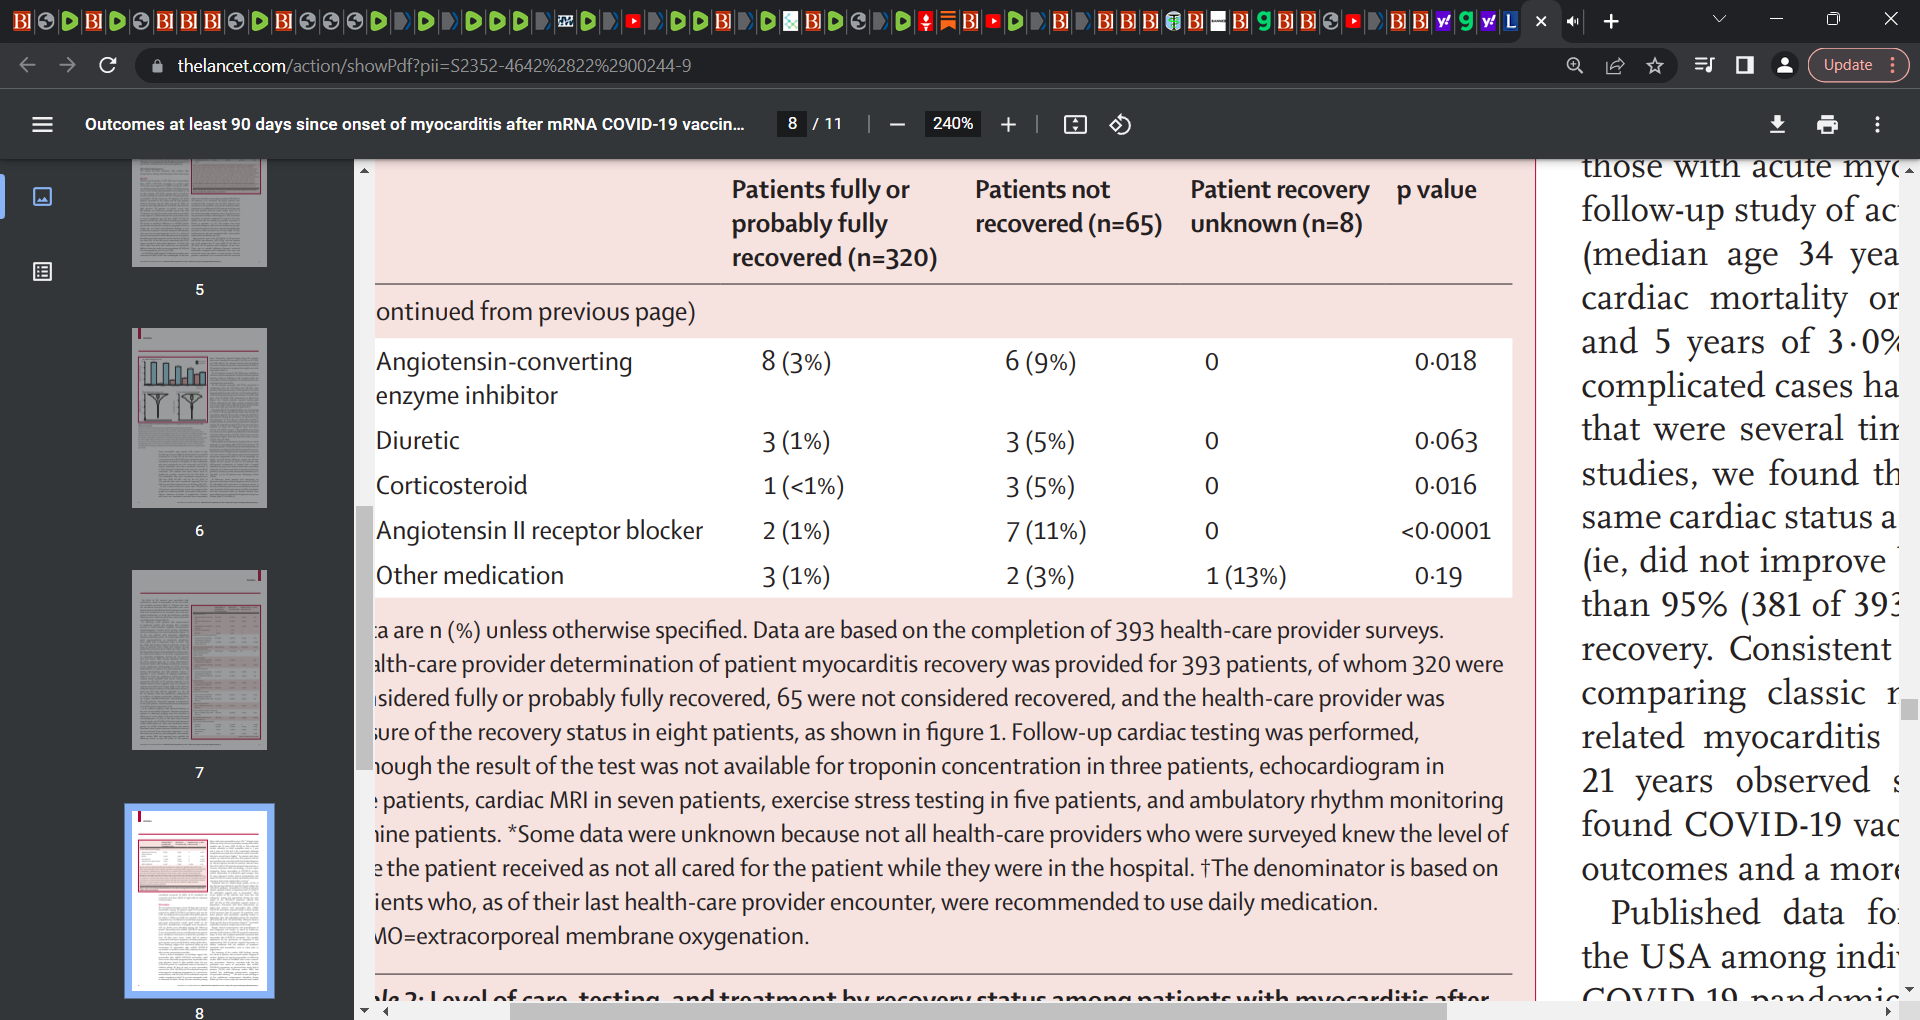View site information lock icon
The image size is (1920, 1020).
pyautogui.click(x=156, y=66)
